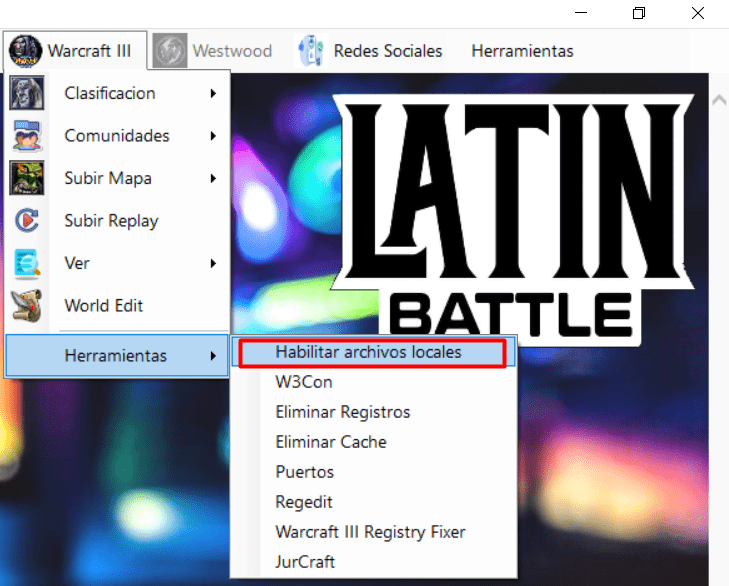Open Regedit from the submenu
Screen dimensions: 729x586
374,502
